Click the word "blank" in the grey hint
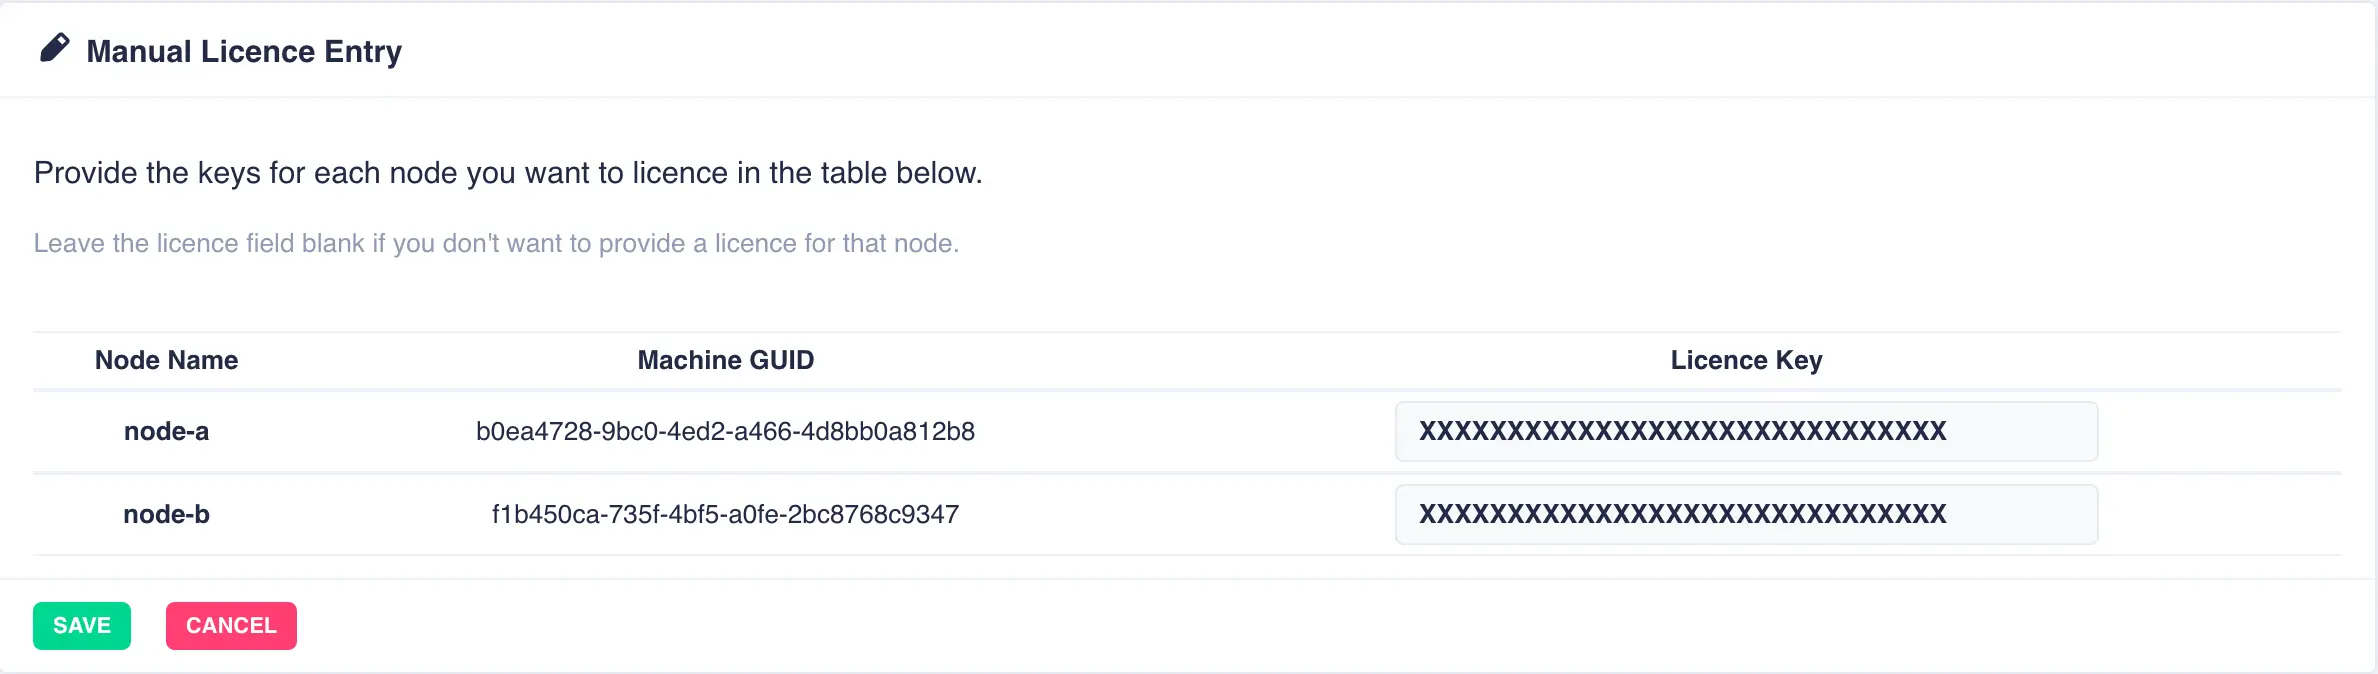The width and height of the screenshot is (2378, 674). 333,243
